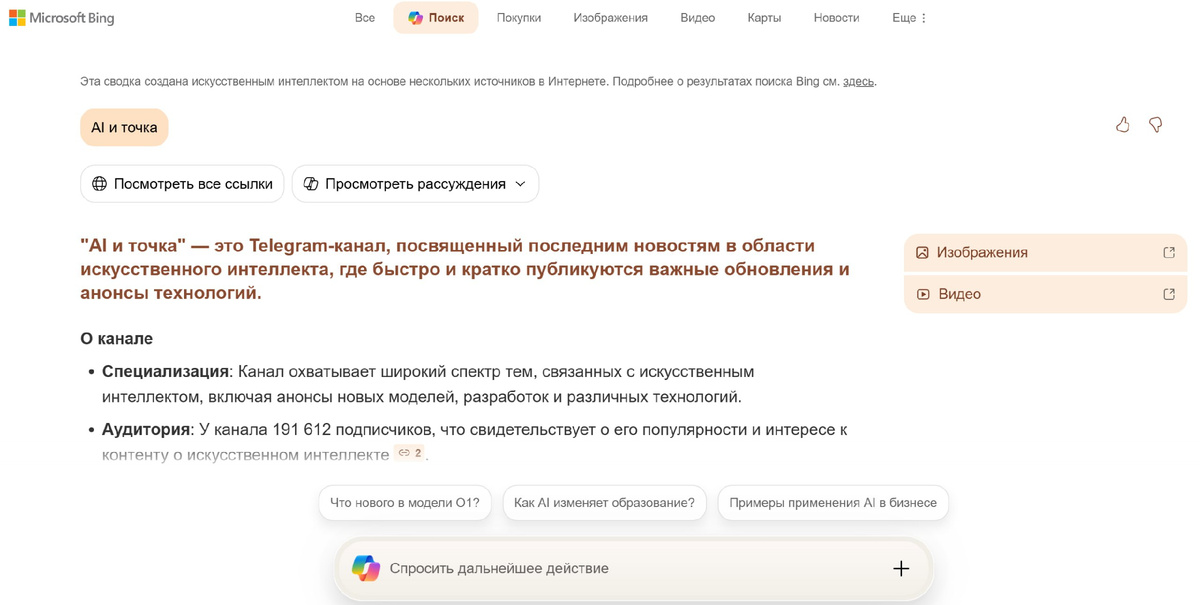Choose suggestion Что нового в модели O1?
The height and width of the screenshot is (605, 1200).
click(405, 503)
